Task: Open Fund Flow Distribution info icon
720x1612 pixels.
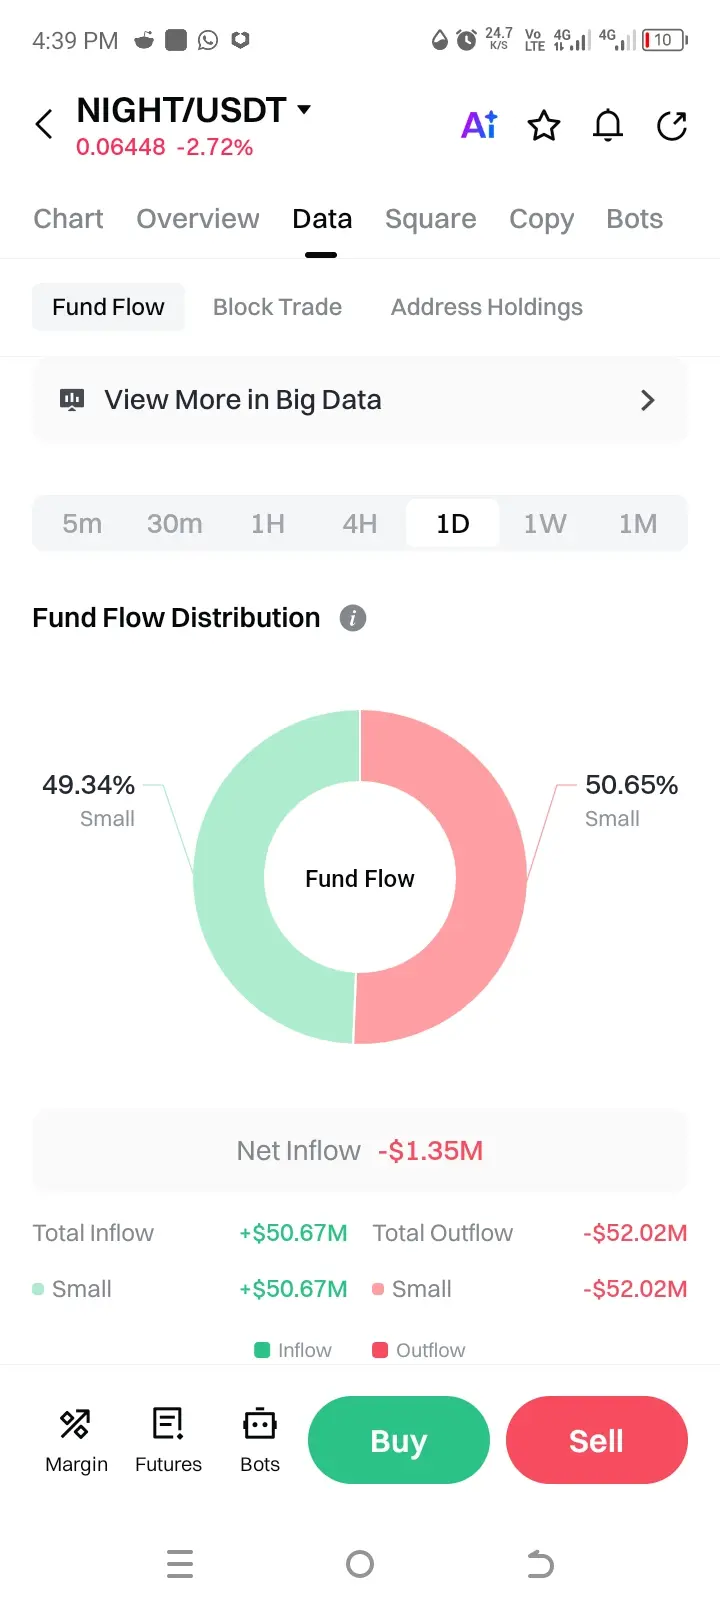Action: pos(353,618)
